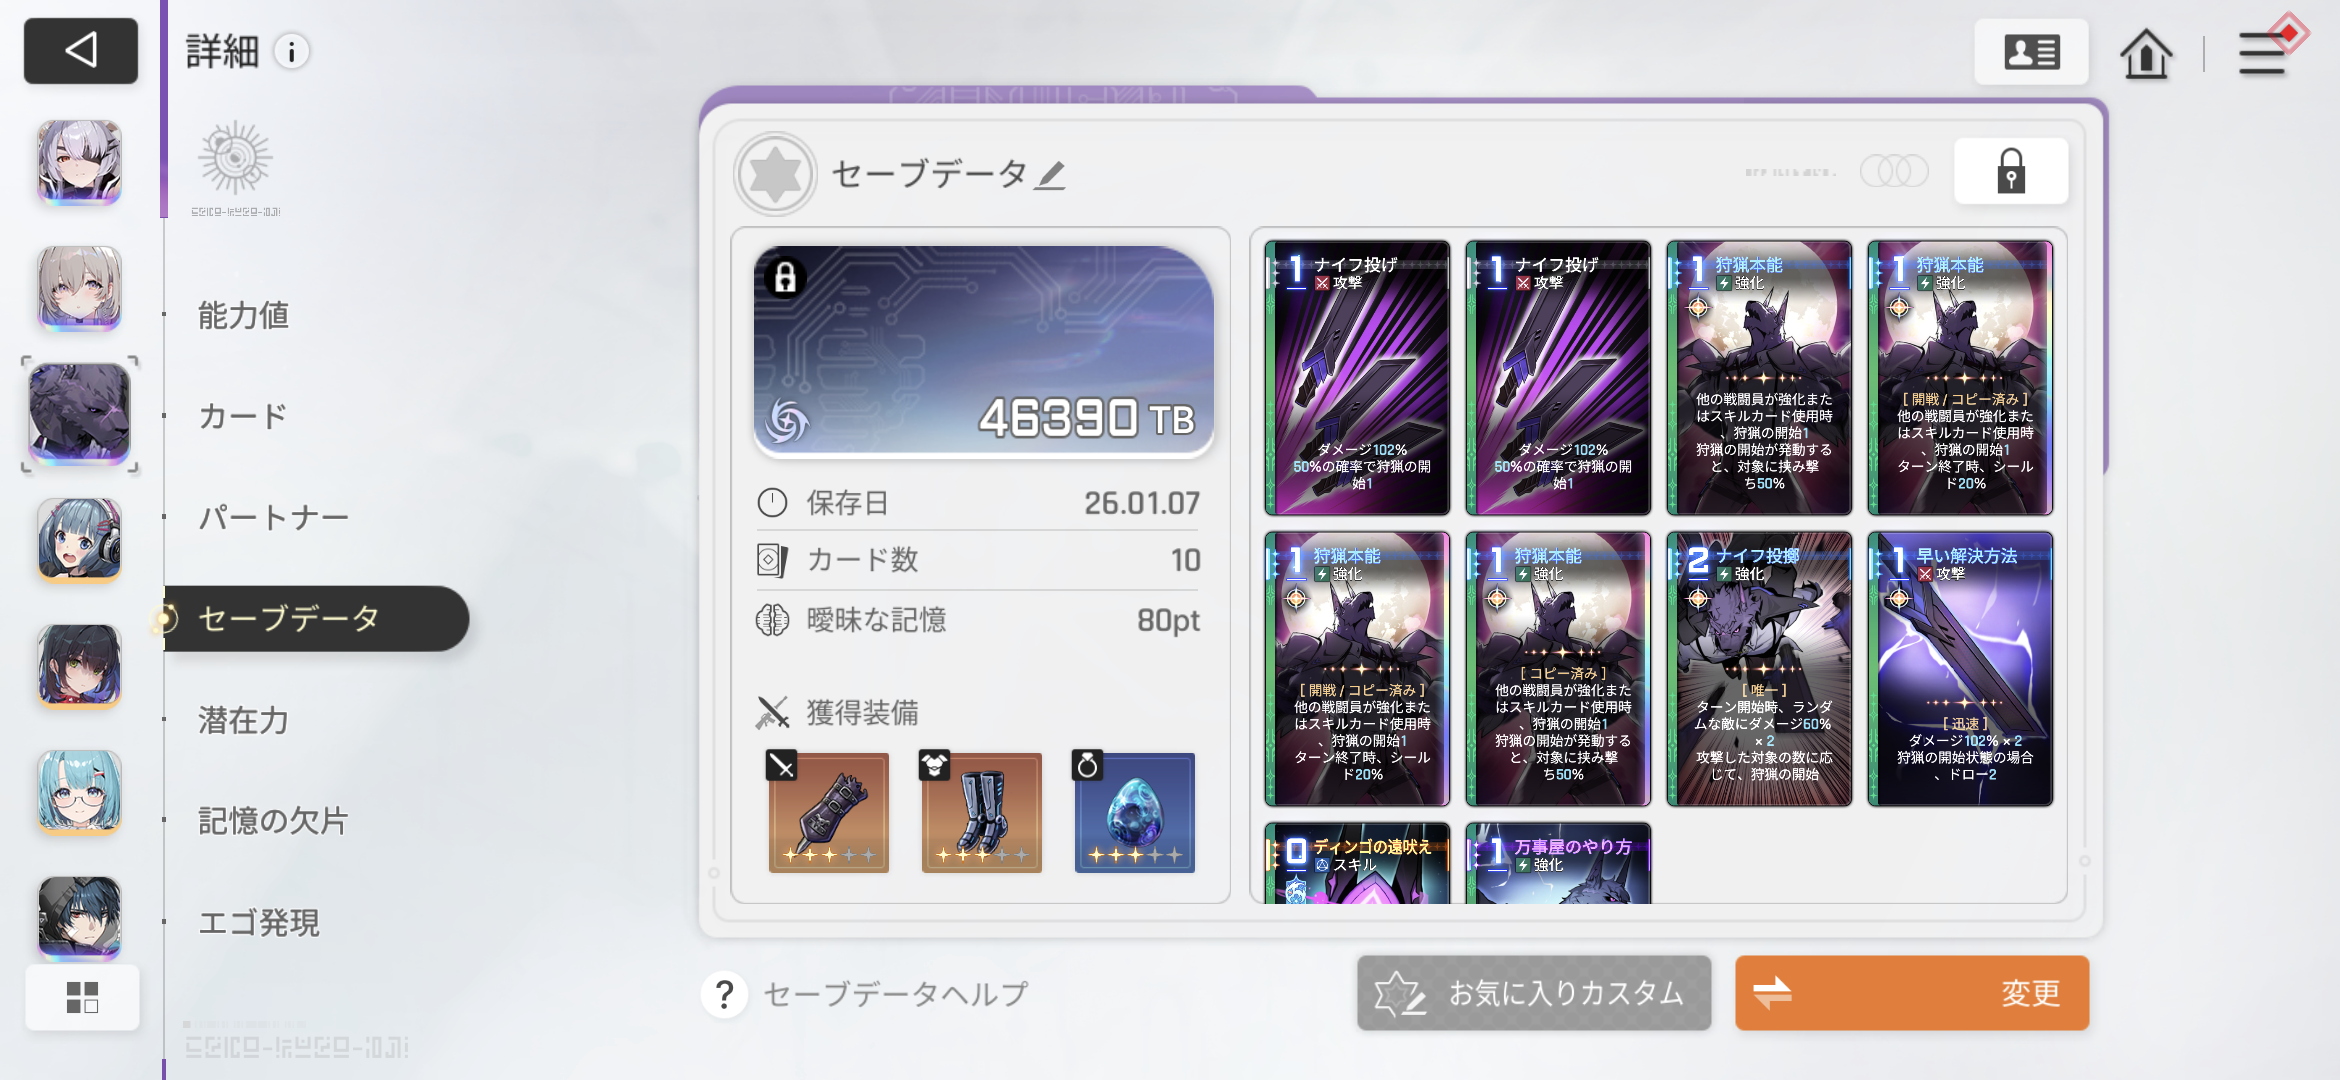Edit save data name with pencil icon
The image size is (2340, 1080).
click(x=1050, y=176)
